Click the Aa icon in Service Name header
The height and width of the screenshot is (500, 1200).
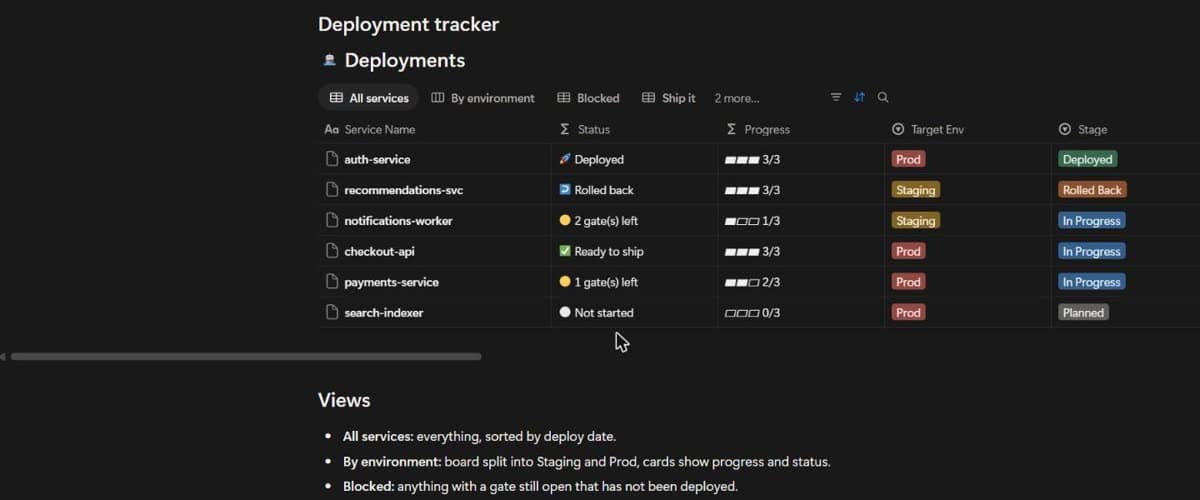[332, 129]
